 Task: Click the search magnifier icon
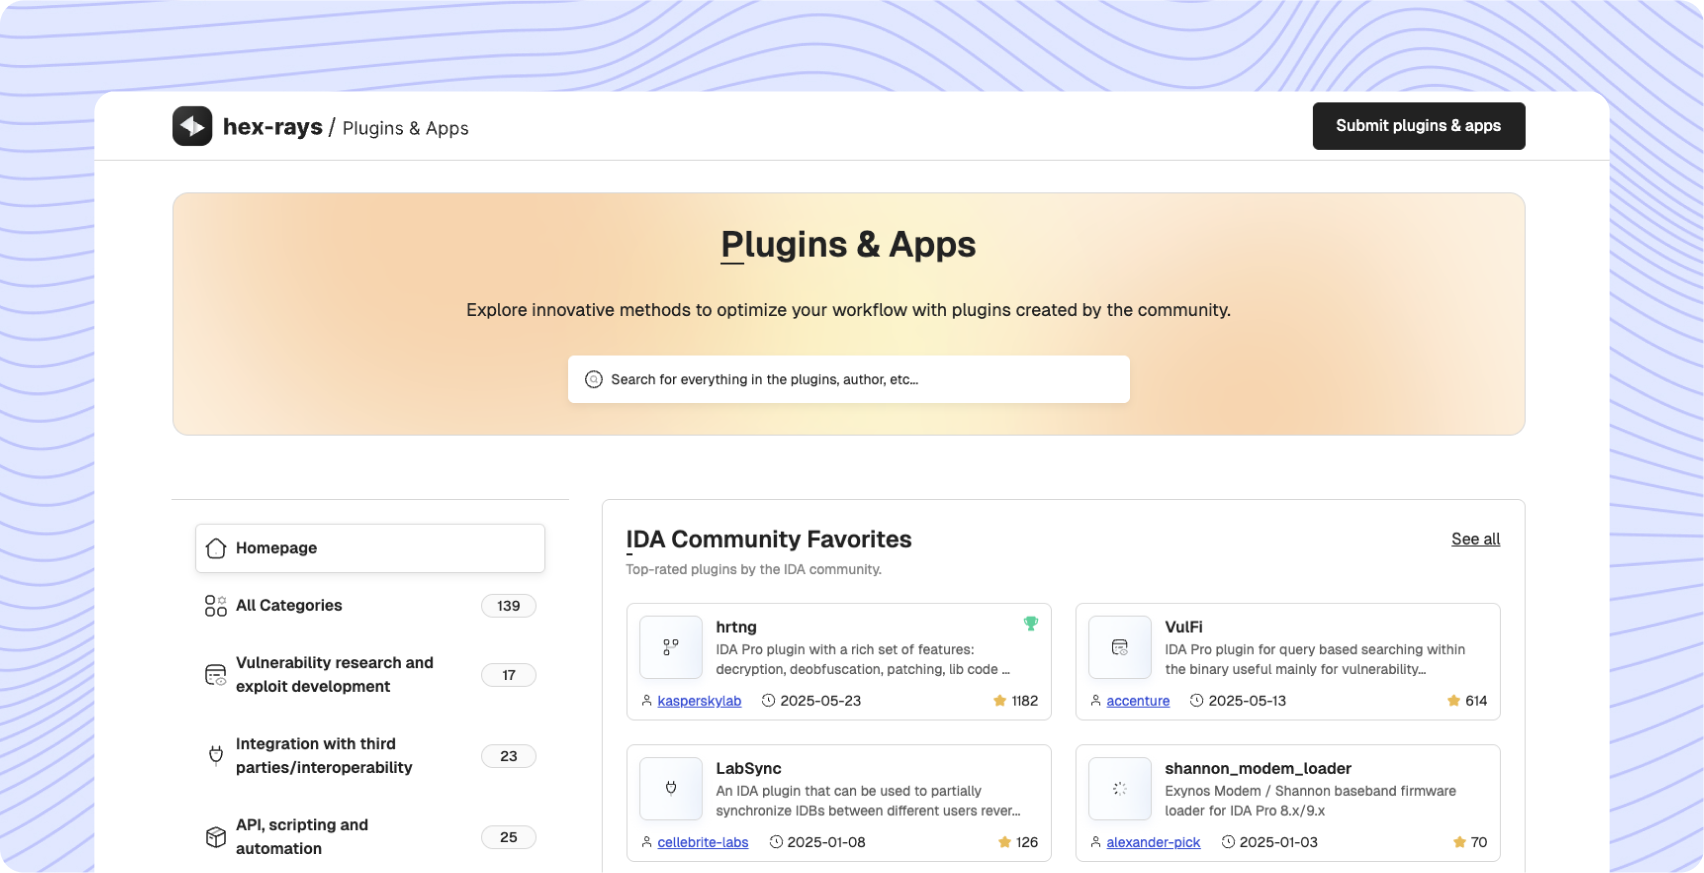pyautogui.click(x=593, y=379)
